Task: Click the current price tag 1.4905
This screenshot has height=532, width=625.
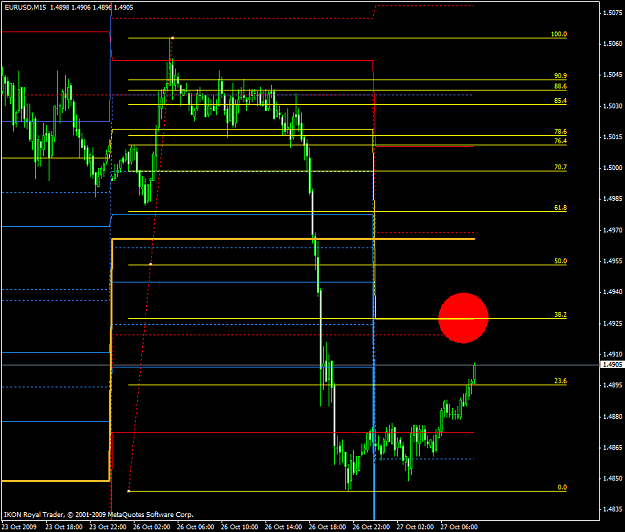Action: tap(612, 365)
